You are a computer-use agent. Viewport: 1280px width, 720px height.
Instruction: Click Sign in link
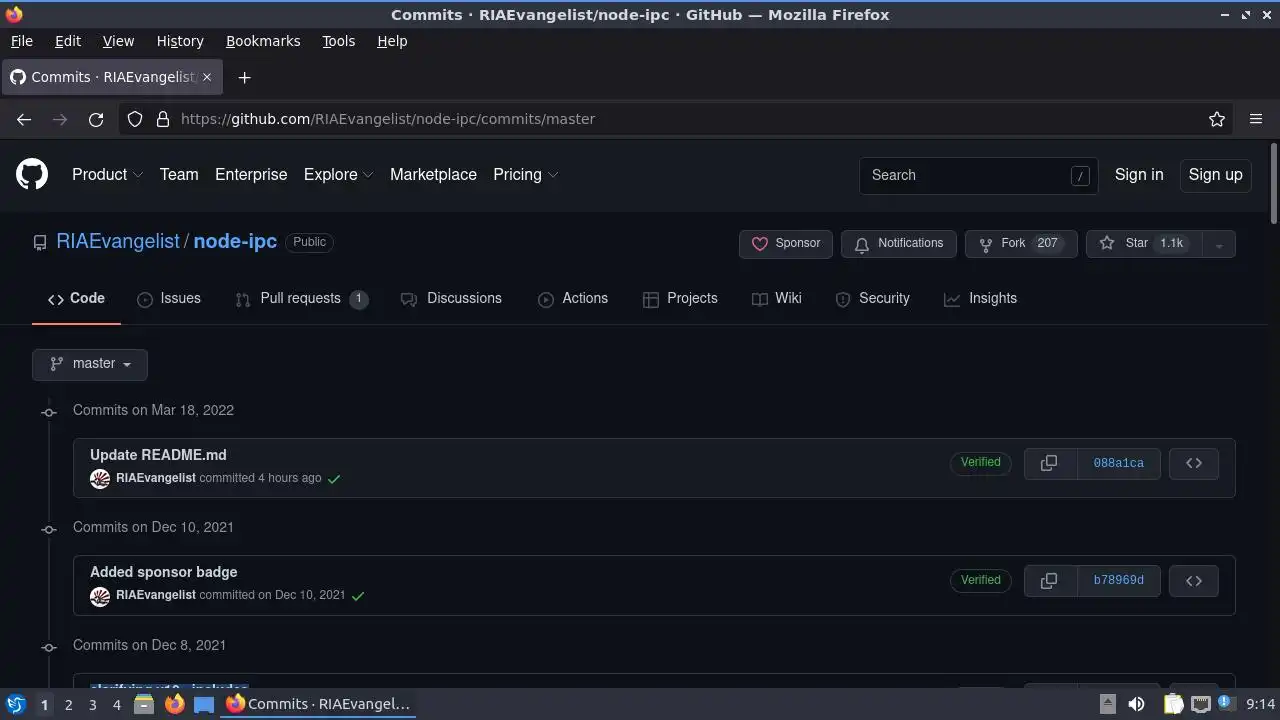(1139, 174)
